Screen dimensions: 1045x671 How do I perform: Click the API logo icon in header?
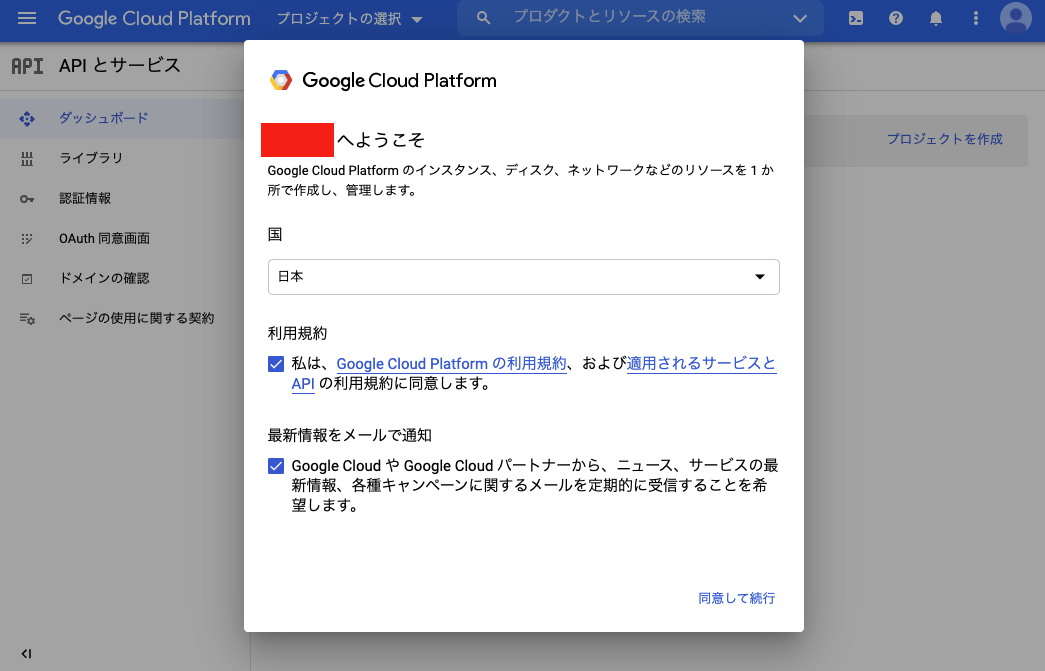[x=27, y=66]
